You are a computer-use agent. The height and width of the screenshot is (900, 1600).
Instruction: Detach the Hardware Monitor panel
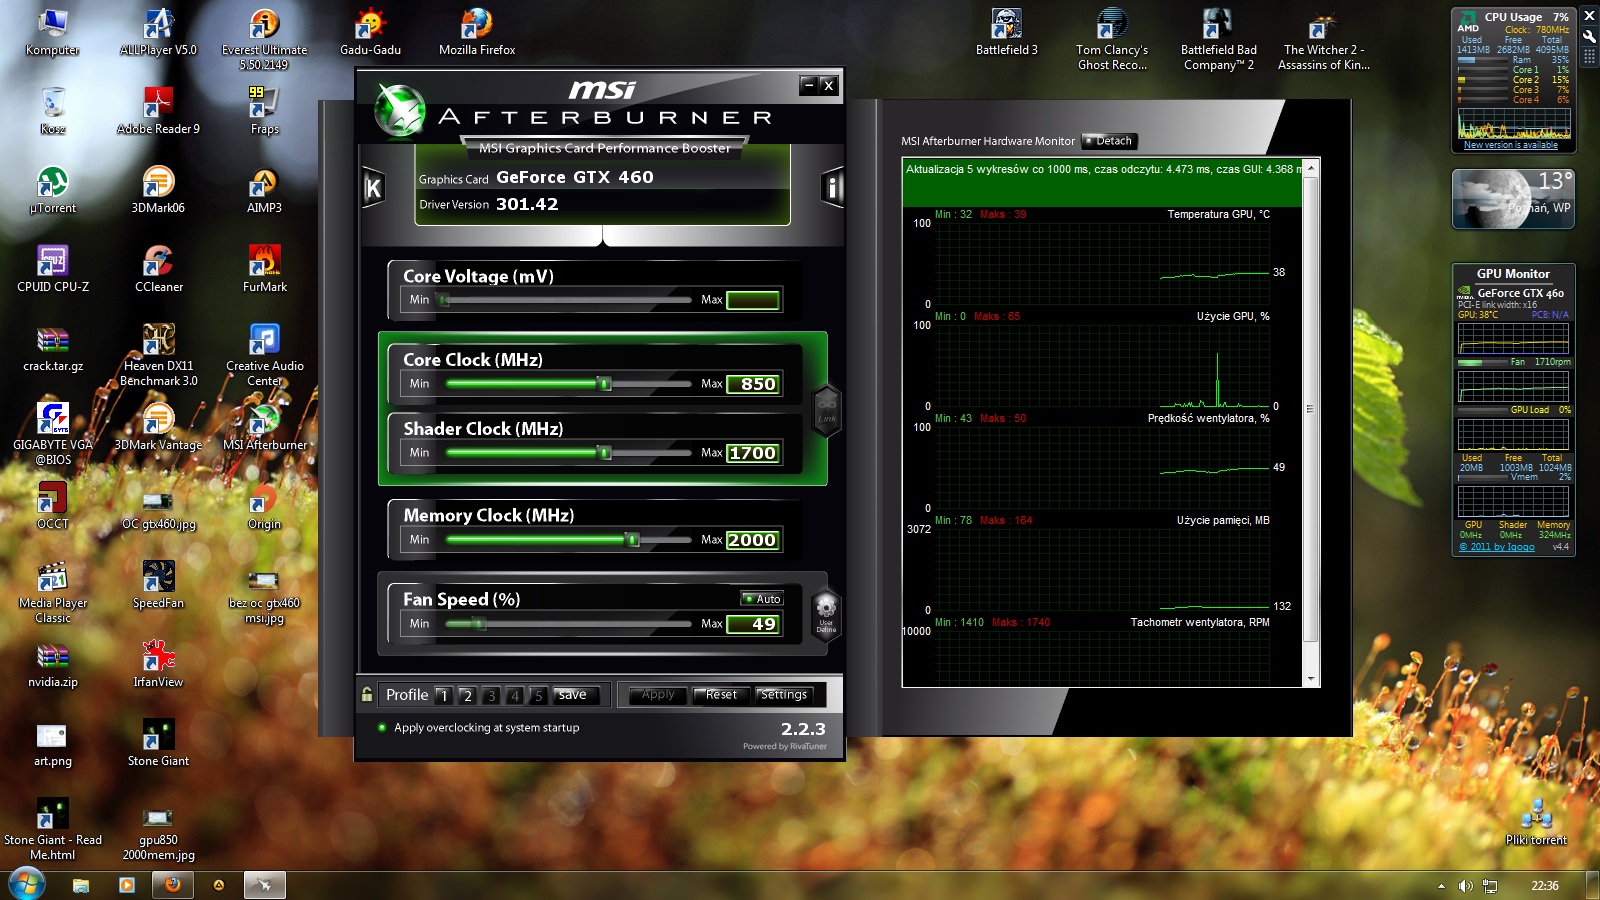tap(1110, 141)
